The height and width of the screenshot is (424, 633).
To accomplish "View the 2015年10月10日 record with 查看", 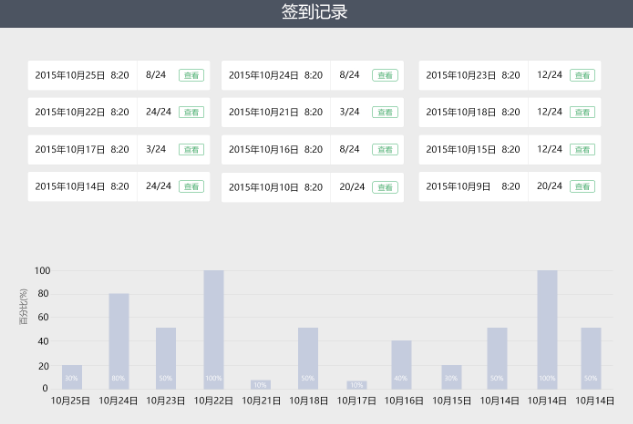I will coord(384,187).
